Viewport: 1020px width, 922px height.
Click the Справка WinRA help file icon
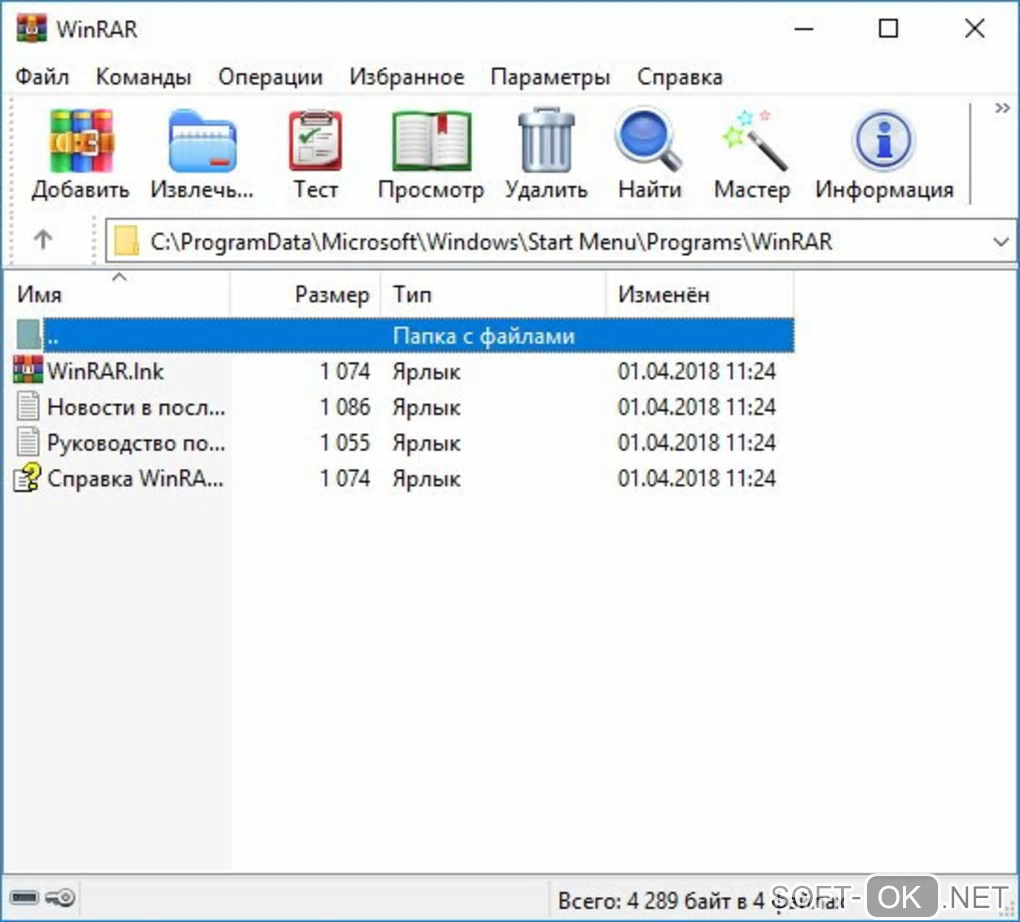(x=28, y=478)
